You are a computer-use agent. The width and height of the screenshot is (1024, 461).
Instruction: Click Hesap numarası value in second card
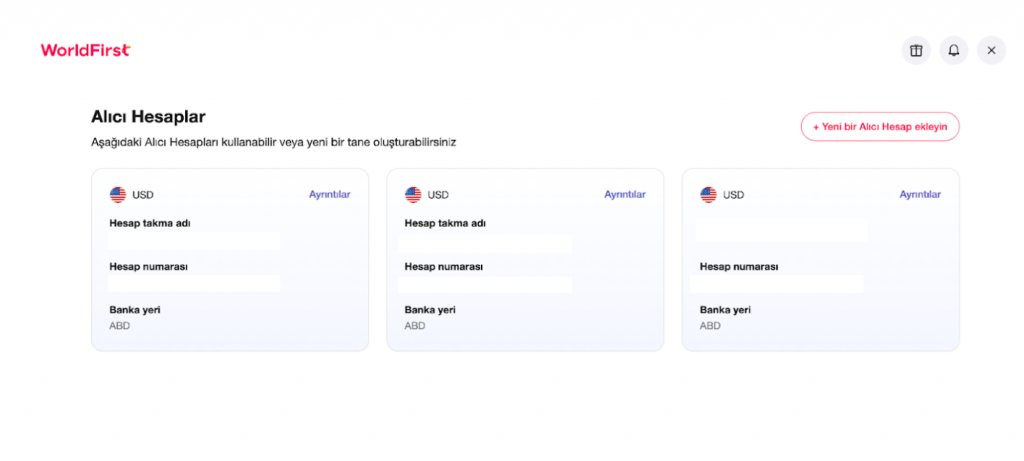point(485,285)
